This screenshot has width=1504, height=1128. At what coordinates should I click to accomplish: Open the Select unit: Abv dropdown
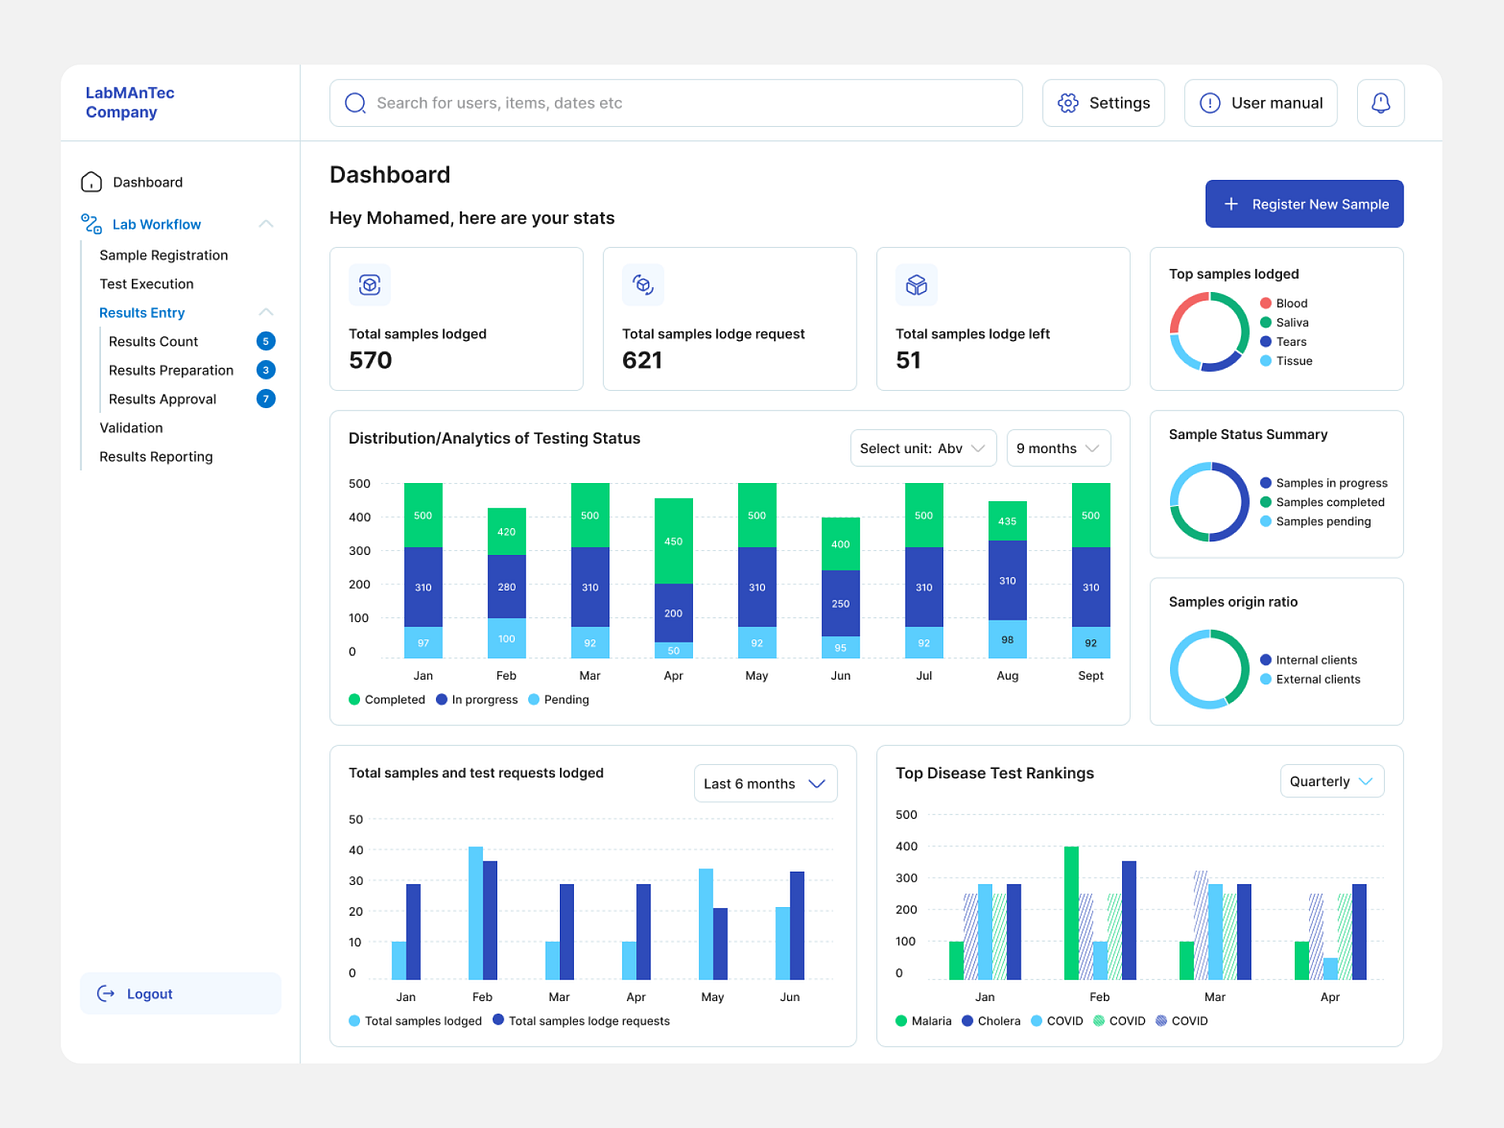click(x=922, y=448)
